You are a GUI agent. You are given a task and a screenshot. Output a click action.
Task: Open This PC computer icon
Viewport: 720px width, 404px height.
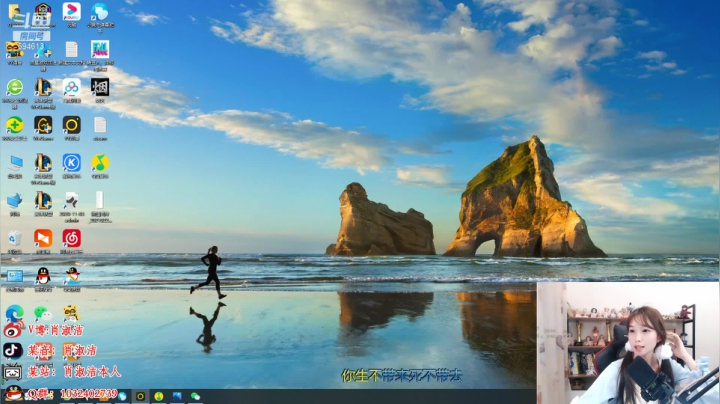pos(14,163)
